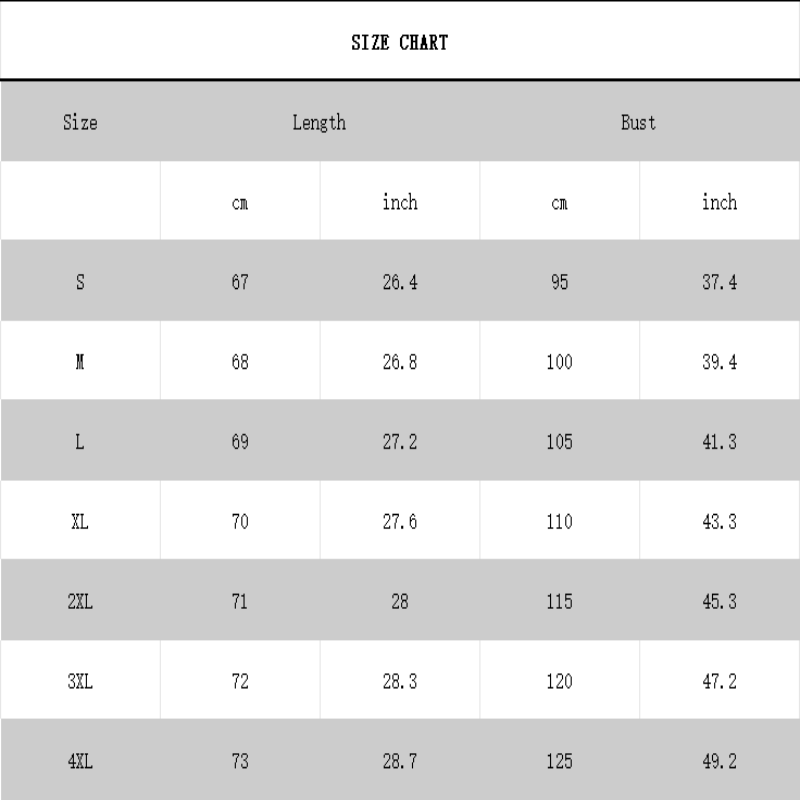Image resolution: width=800 pixels, height=800 pixels.
Task: Select the 41.3 inch bust cell
Action: 719,443
